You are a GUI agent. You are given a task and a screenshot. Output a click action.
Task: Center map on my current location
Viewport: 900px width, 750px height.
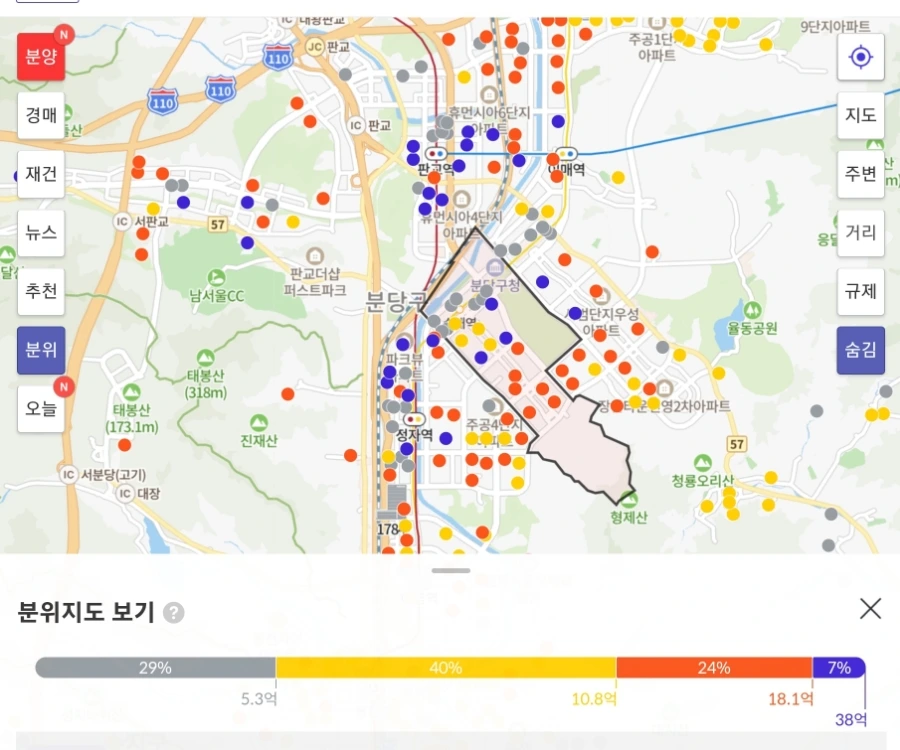pyautogui.click(x=860, y=57)
